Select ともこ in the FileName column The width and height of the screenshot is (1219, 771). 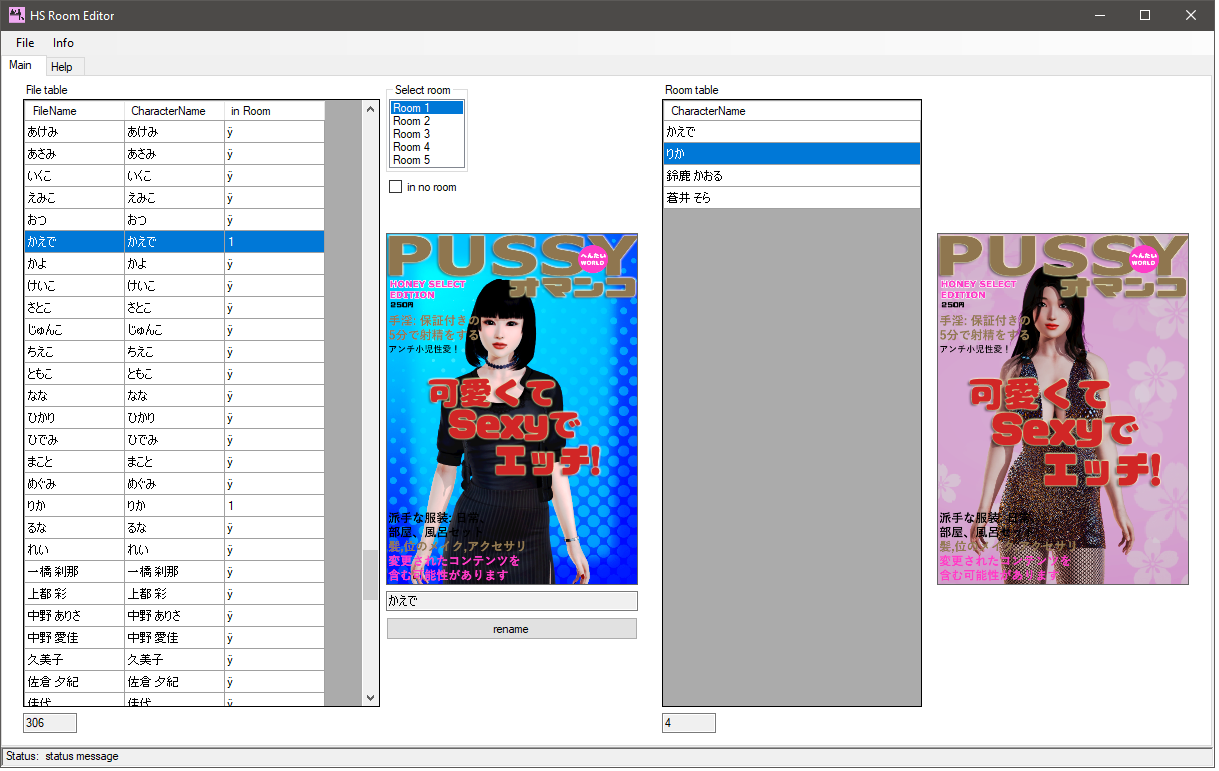[75, 374]
